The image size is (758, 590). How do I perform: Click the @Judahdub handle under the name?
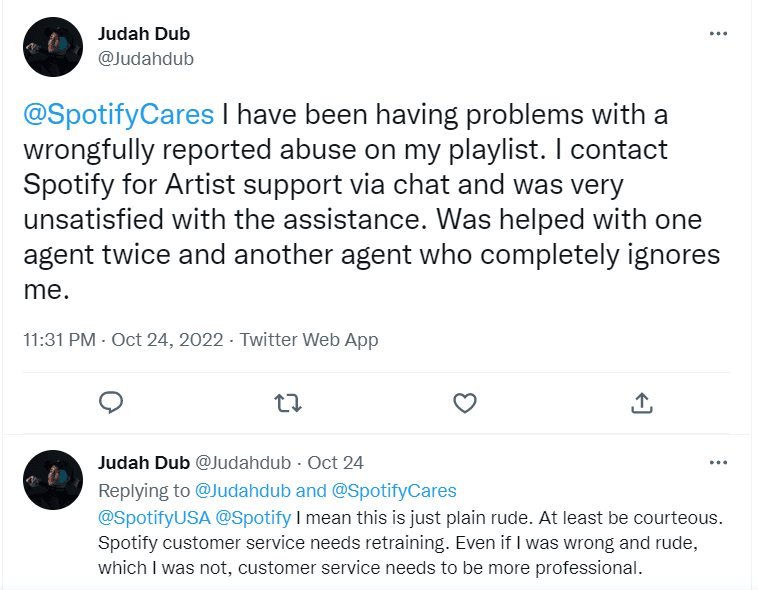point(146,59)
